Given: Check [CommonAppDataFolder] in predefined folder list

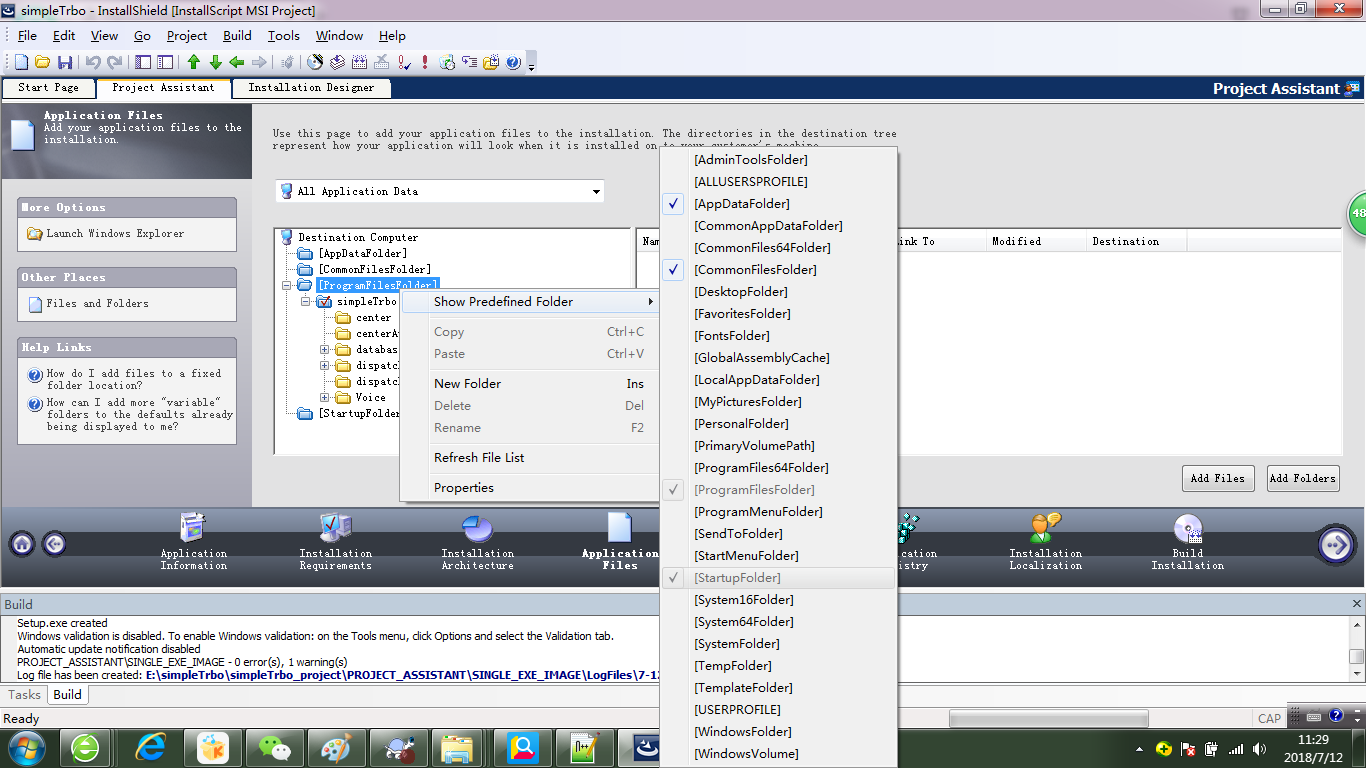Looking at the screenshot, I should (778, 225).
